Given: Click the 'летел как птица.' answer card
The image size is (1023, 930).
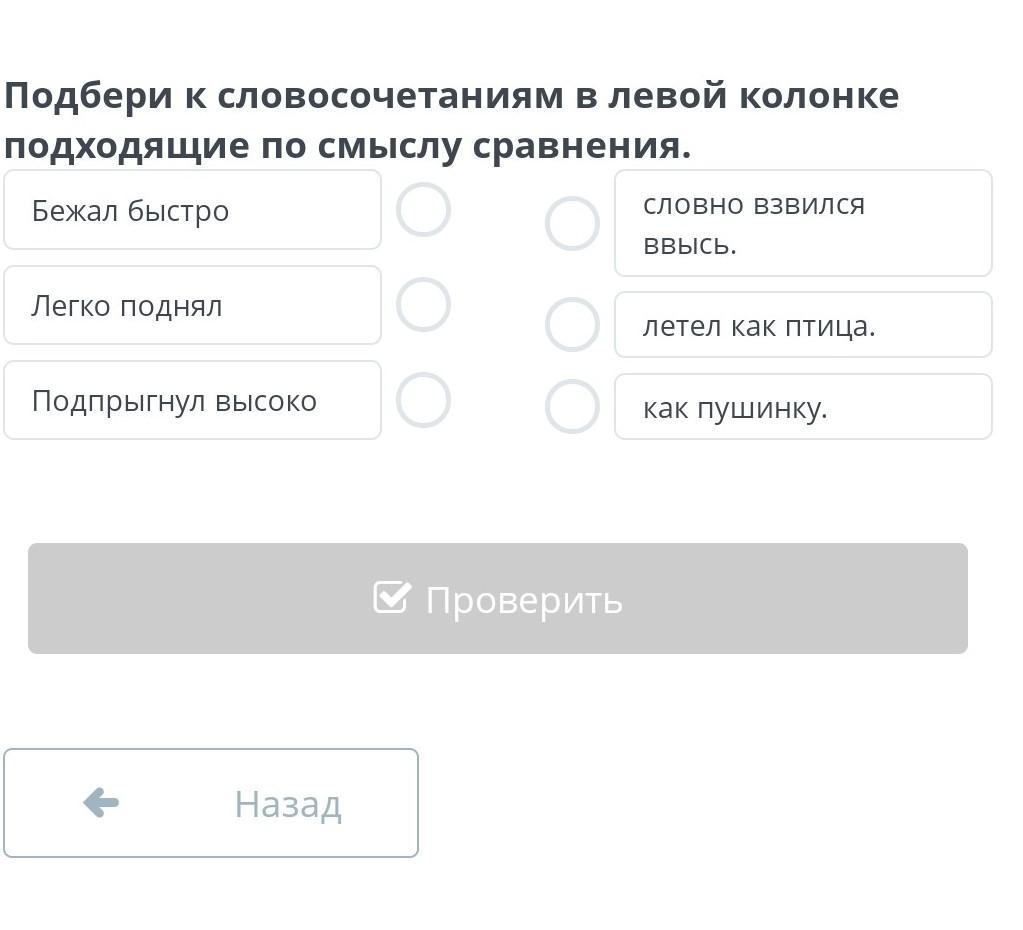Looking at the screenshot, I should (x=803, y=325).
